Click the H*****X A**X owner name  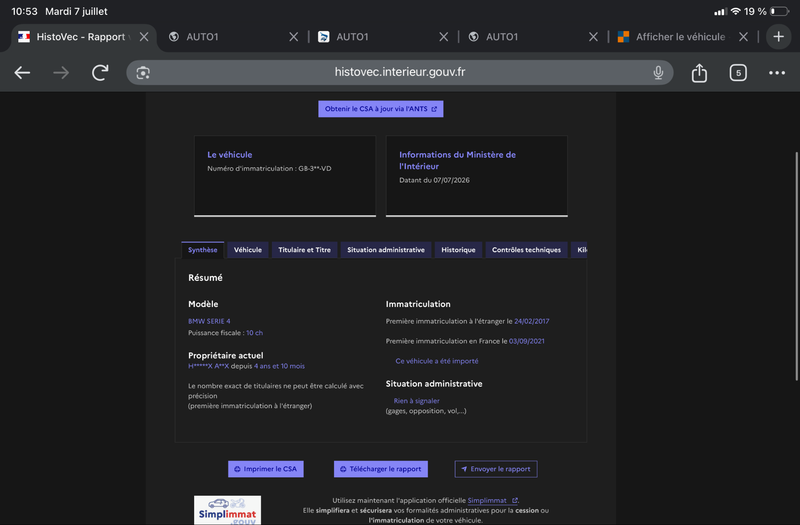[208, 366]
